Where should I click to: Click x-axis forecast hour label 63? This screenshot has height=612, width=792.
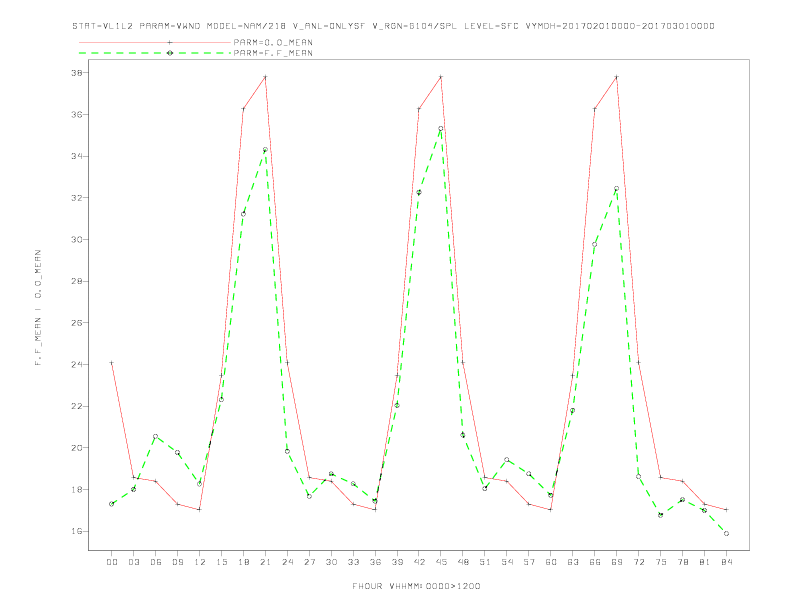(573, 562)
